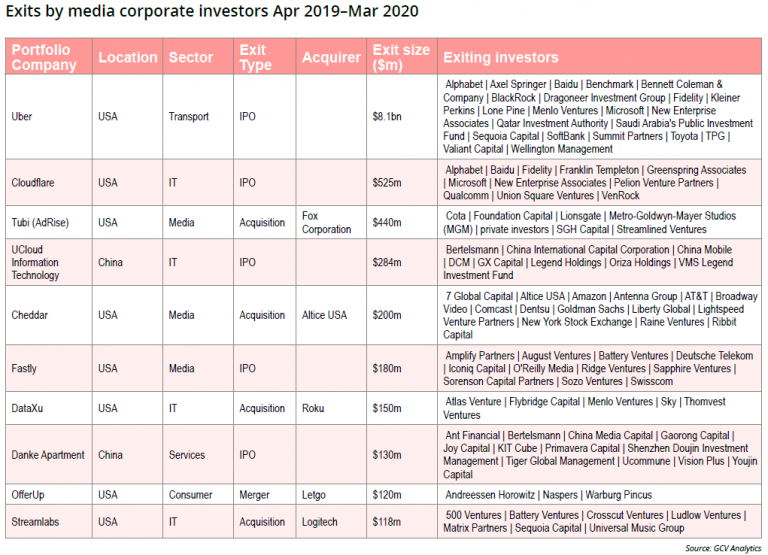The height and width of the screenshot is (555, 768).
Task: Click the Portfolio Company column header
Action: point(44,58)
